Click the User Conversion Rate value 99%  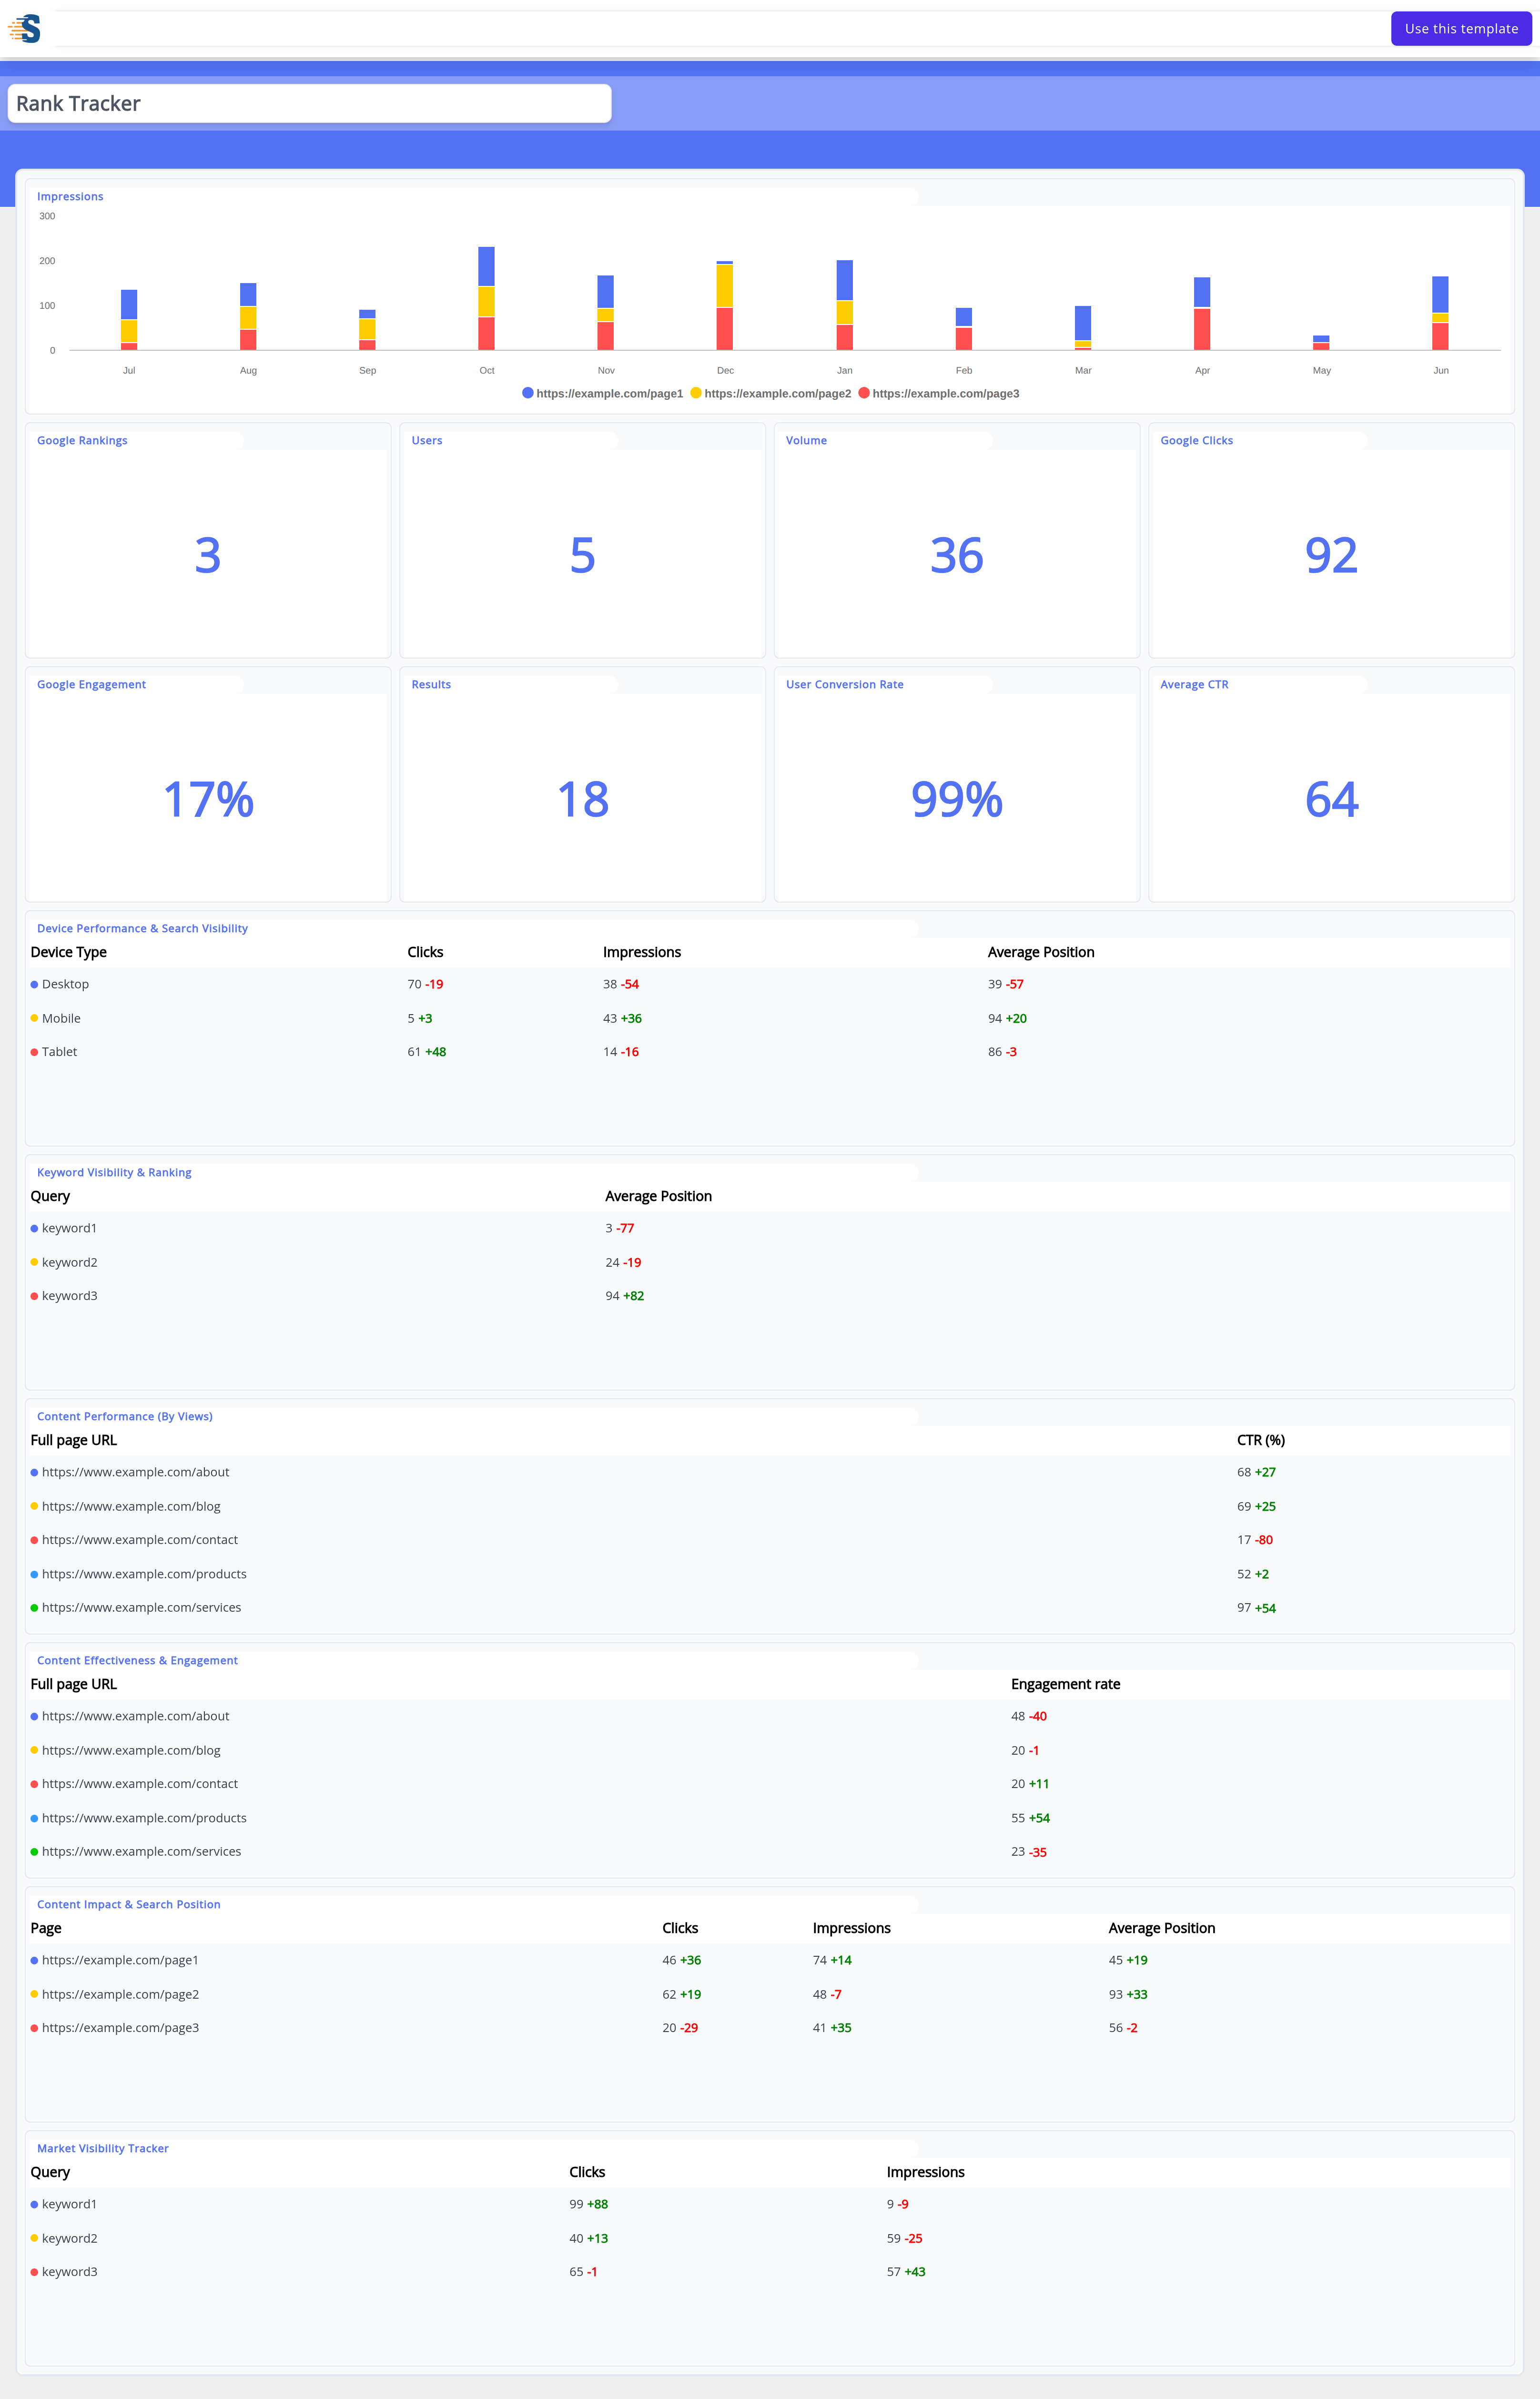click(957, 800)
